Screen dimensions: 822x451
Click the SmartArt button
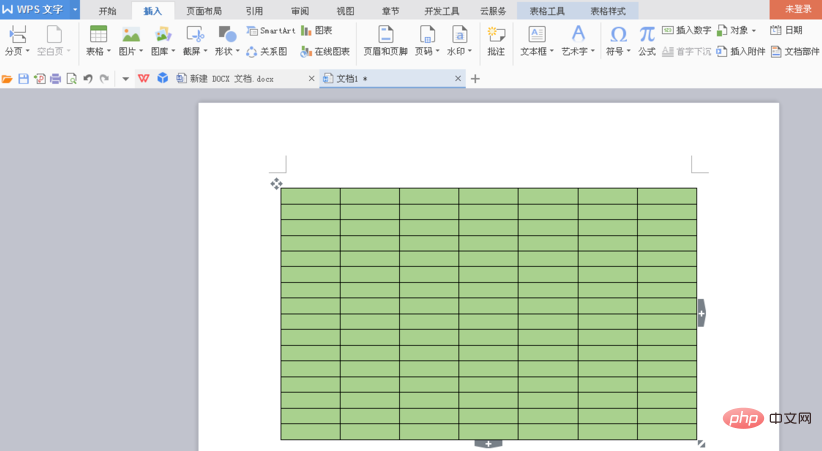(271, 31)
